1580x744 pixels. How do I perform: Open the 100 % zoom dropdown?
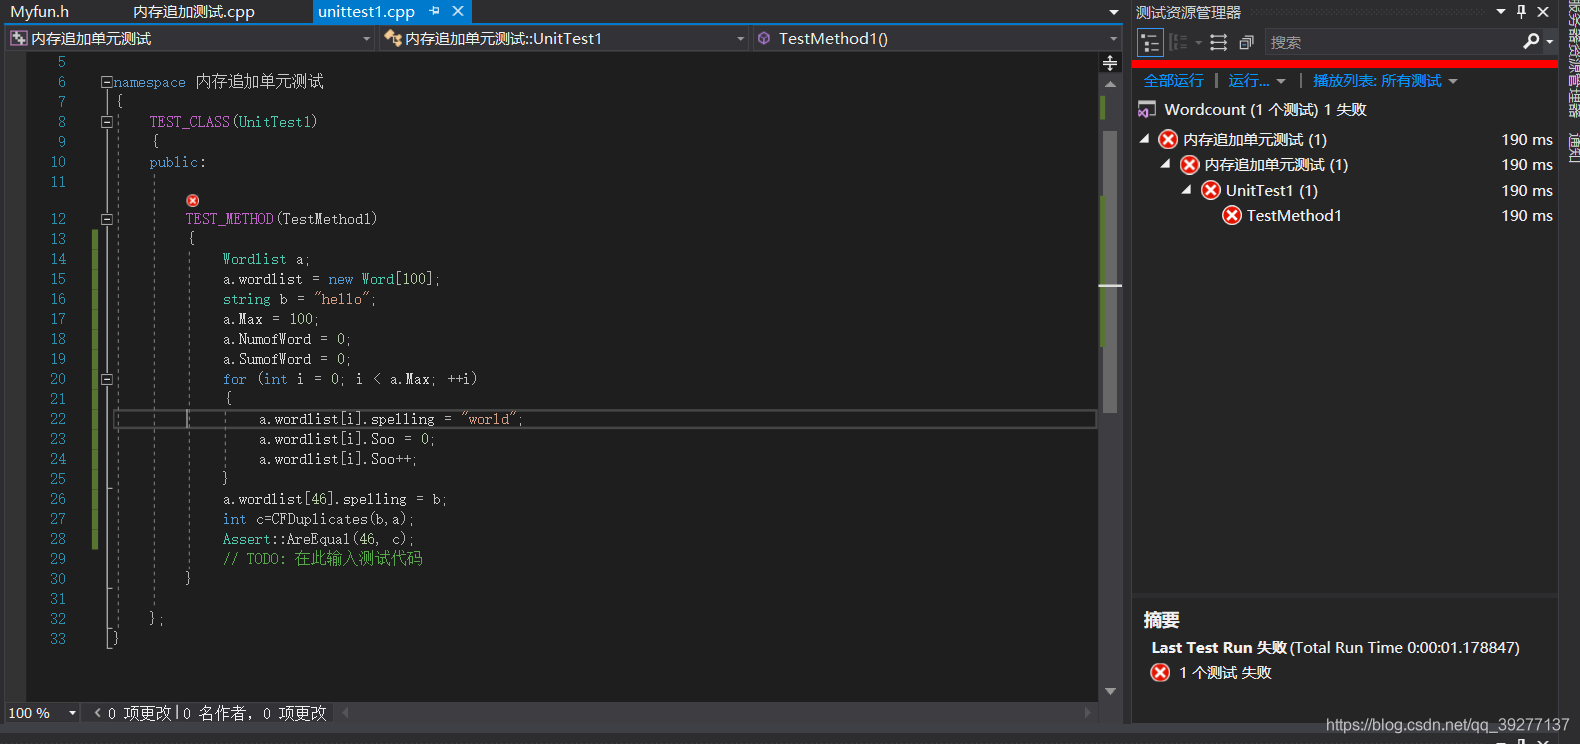[72, 713]
